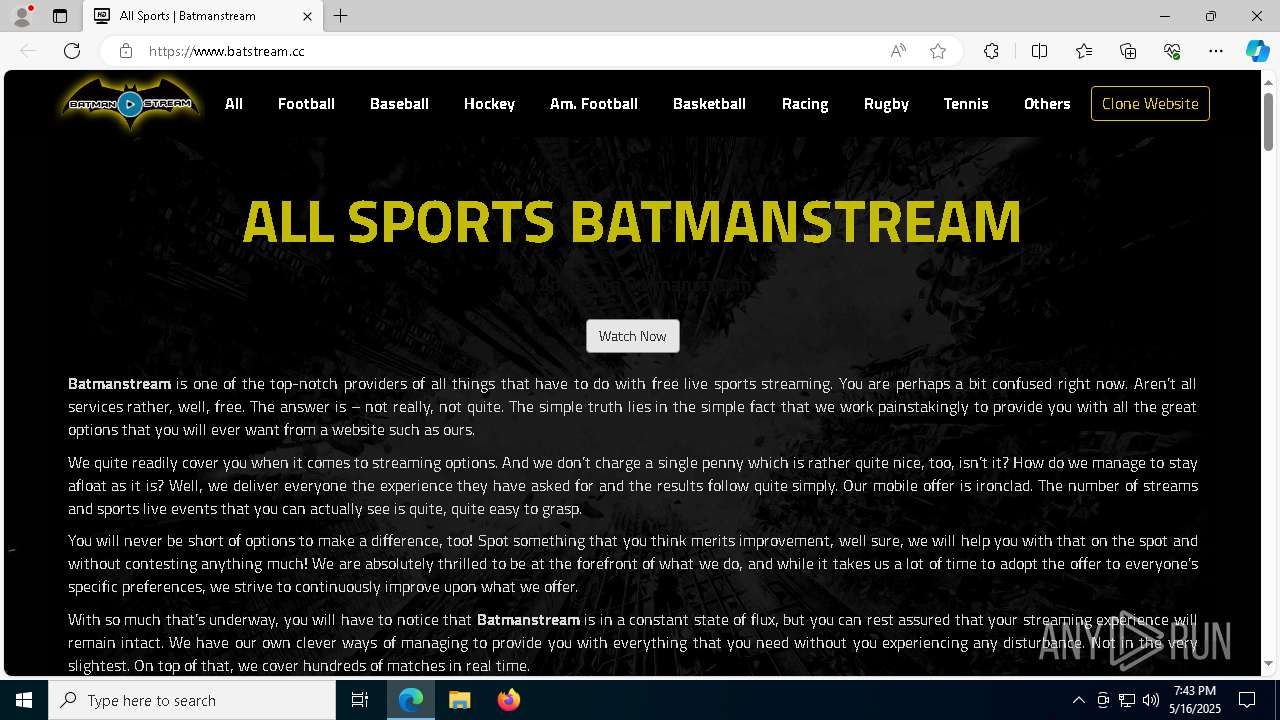This screenshot has width=1280, height=720.
Task: Open the Football category
Action: [306, 104]
